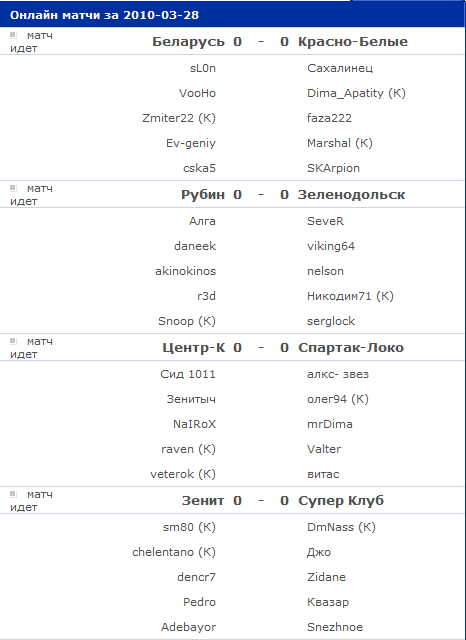The image size is (466, 640).
Task: Click player олег94 (К)
Action: click(x=338, y=399)
